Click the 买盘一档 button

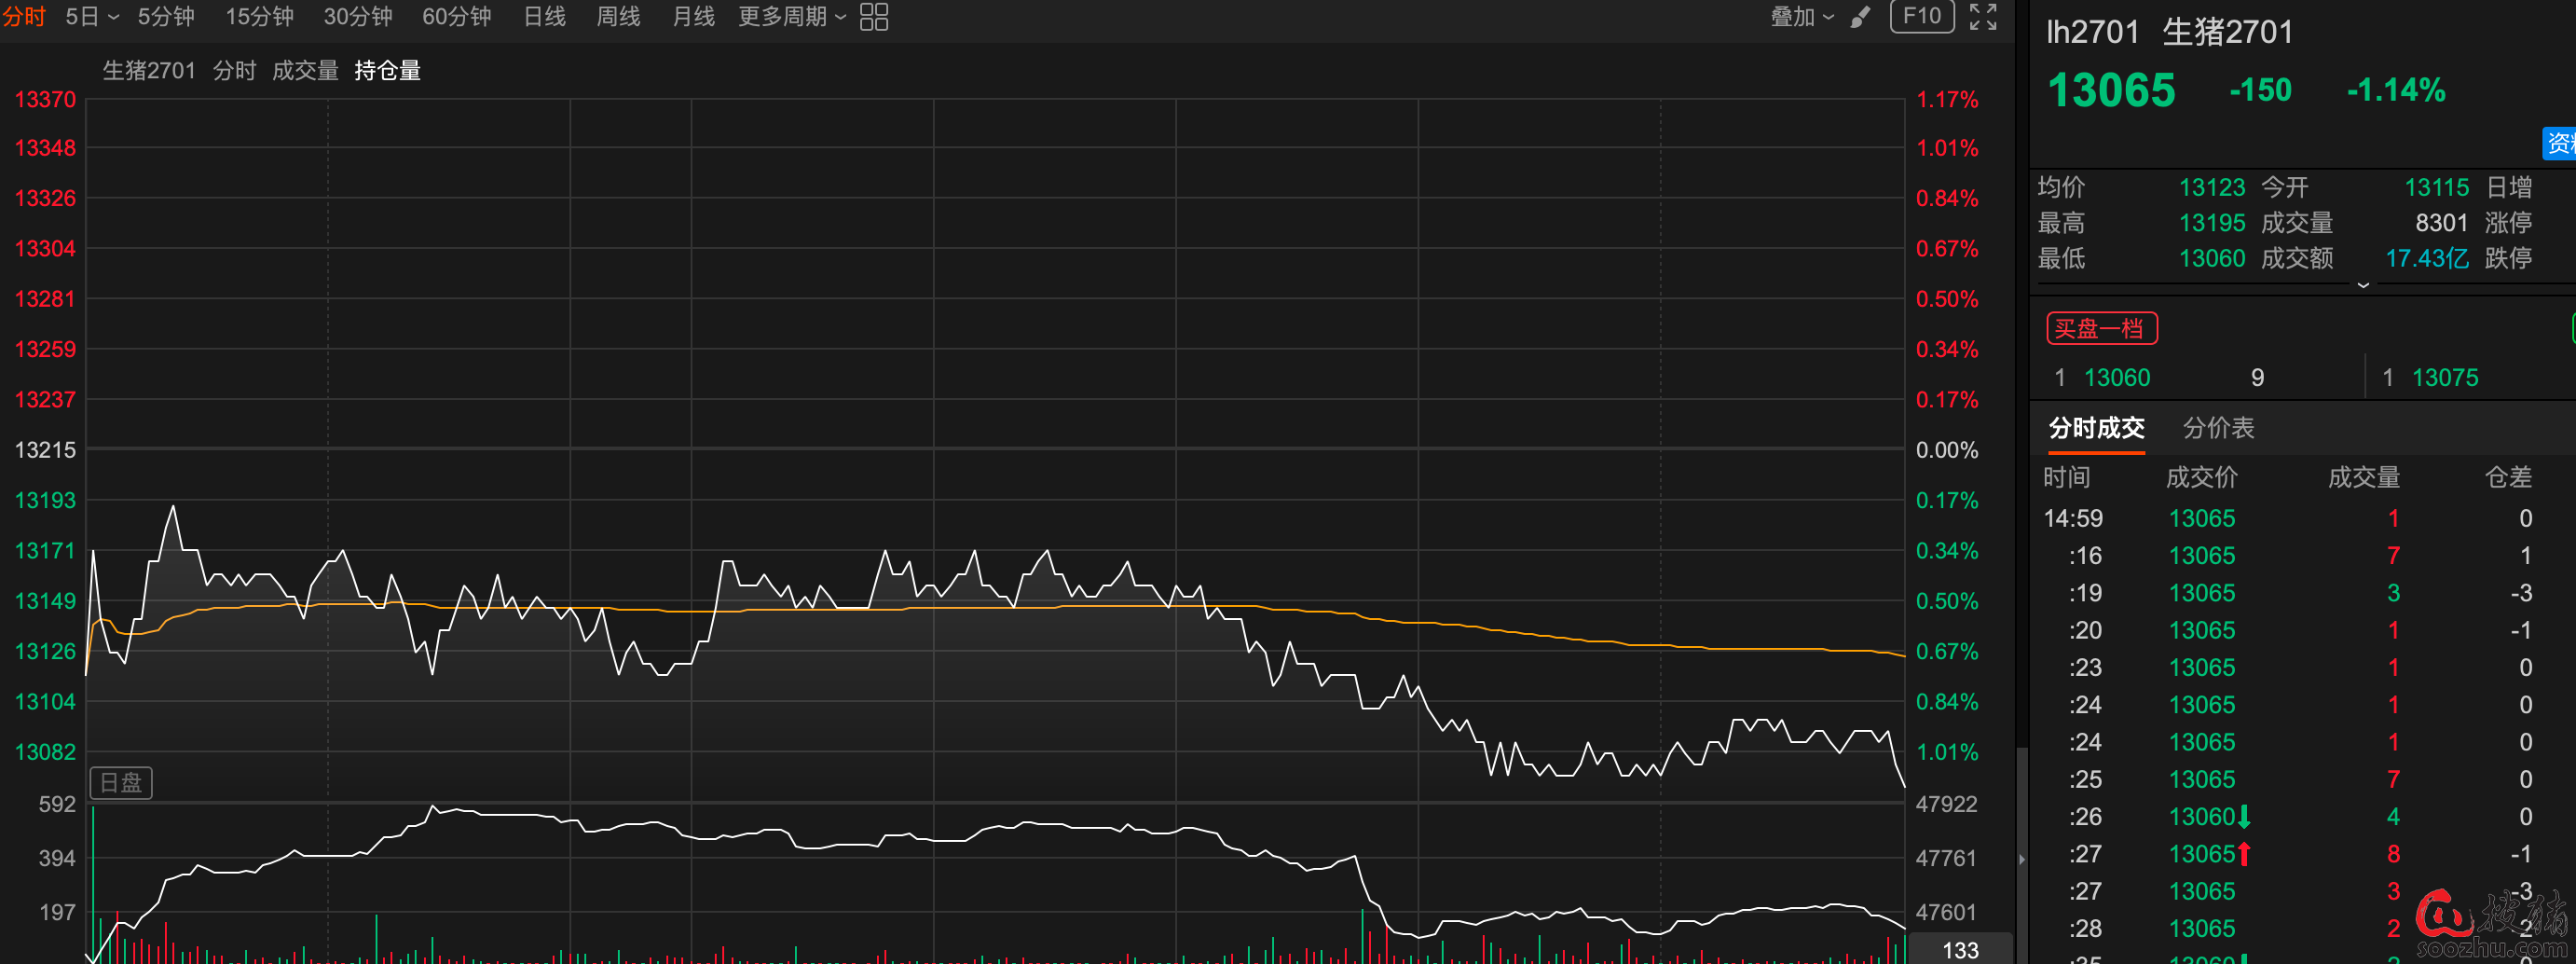point(2101,328)
